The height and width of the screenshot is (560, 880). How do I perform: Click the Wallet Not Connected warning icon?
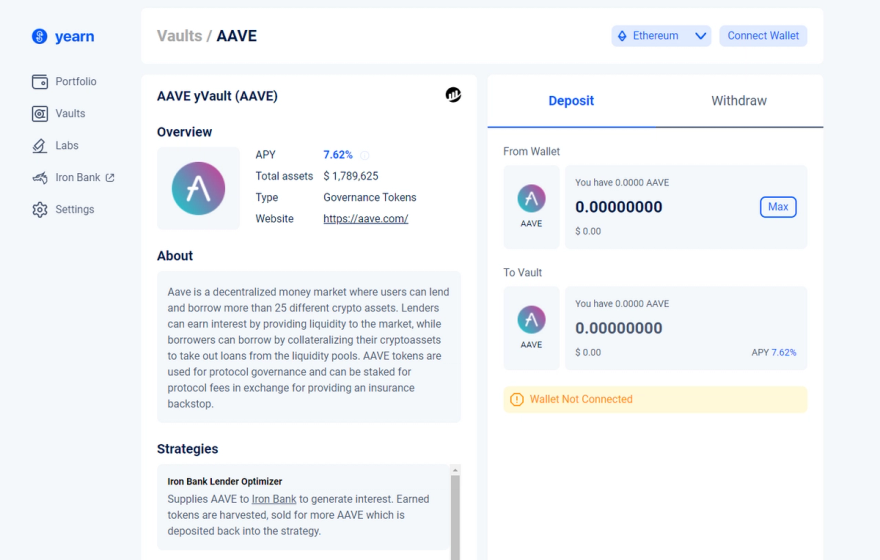(516, 400)
